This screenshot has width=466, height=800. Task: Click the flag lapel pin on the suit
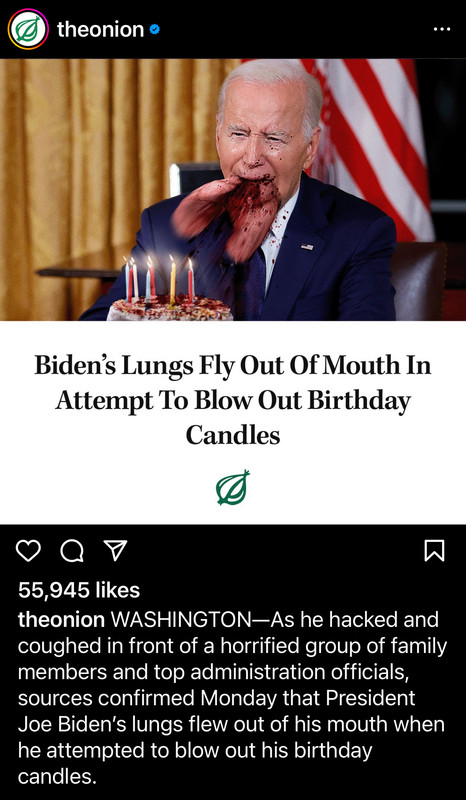(x=307, y=247)
